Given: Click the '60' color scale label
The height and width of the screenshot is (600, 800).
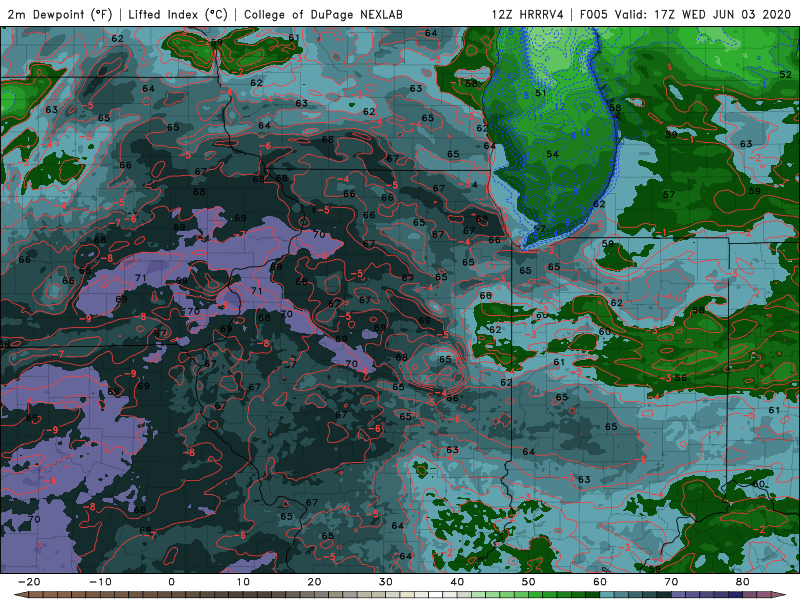Looking at the screenshot, I should [600, 582].
